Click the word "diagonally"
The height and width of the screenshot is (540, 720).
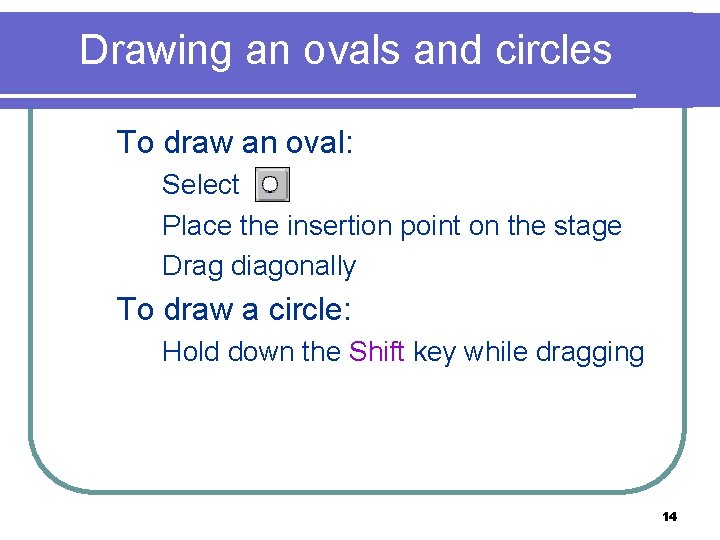[293, 267]
